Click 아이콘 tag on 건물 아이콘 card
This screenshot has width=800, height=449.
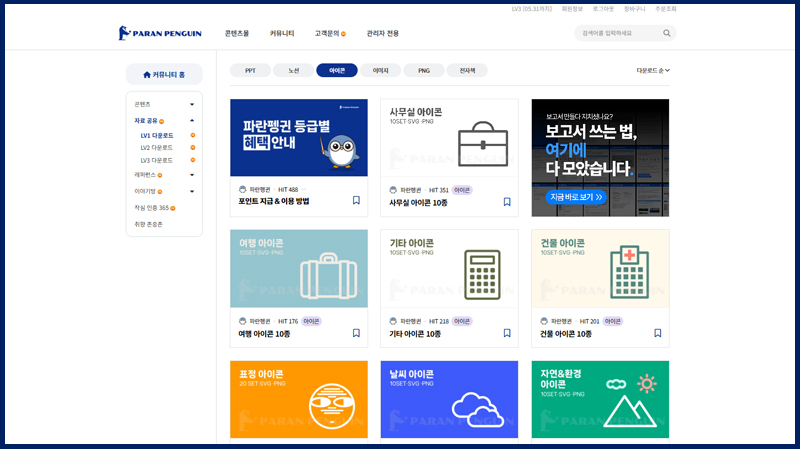coord(612,321)
